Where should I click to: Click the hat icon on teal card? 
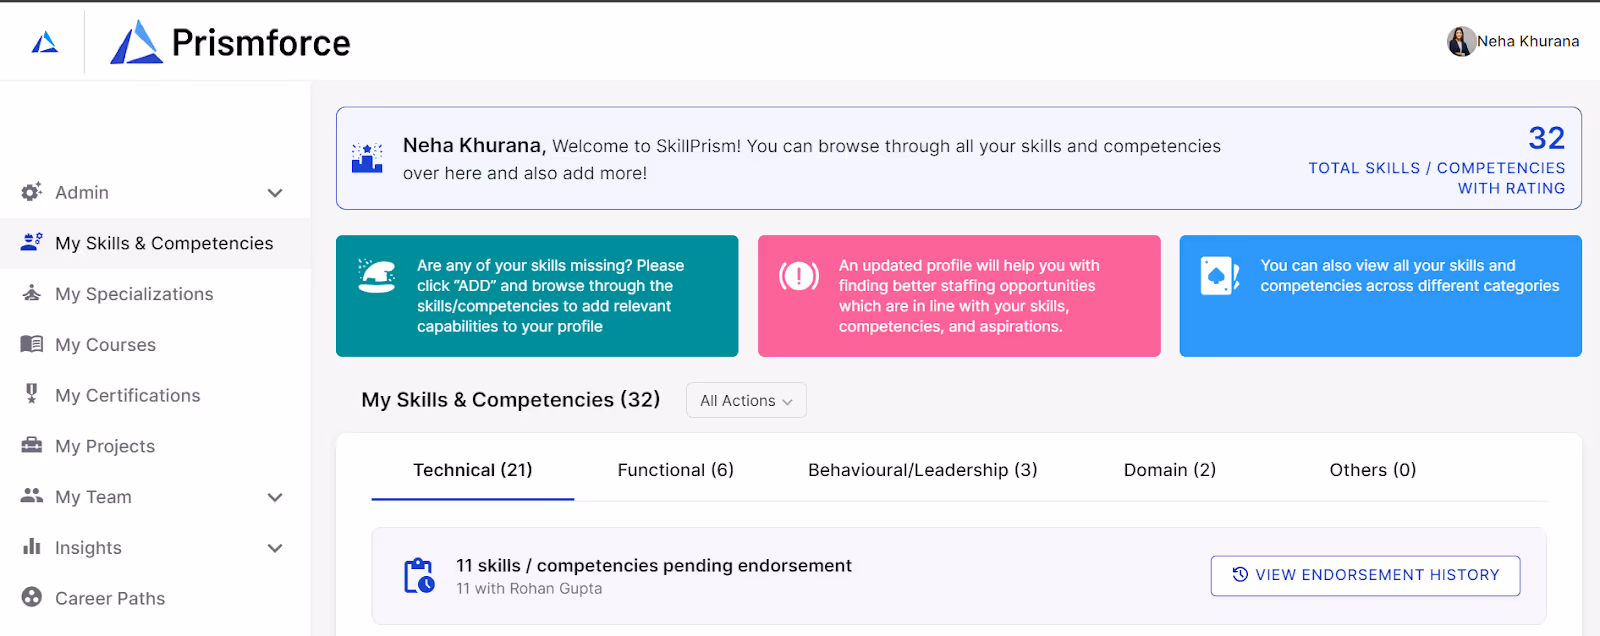click(x=377, y=276)
